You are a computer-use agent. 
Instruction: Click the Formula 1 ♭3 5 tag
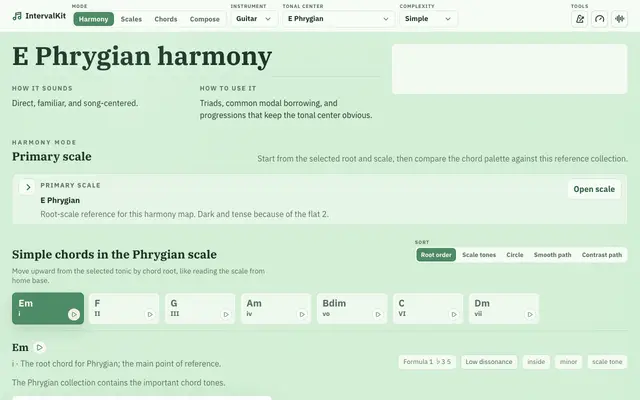tap(427, 362)
